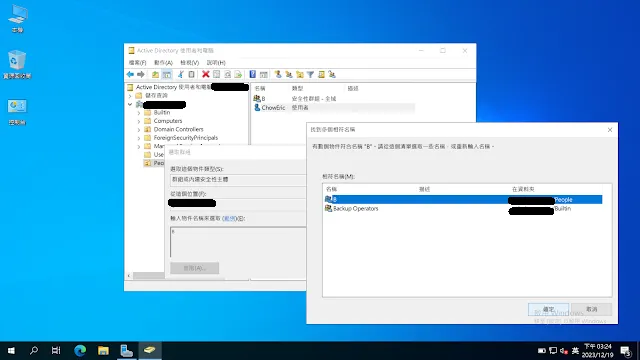This screenshot has height=360, width=640.
Task: Sort matches by the 描述 column header
Action: [x=424, y=189]
